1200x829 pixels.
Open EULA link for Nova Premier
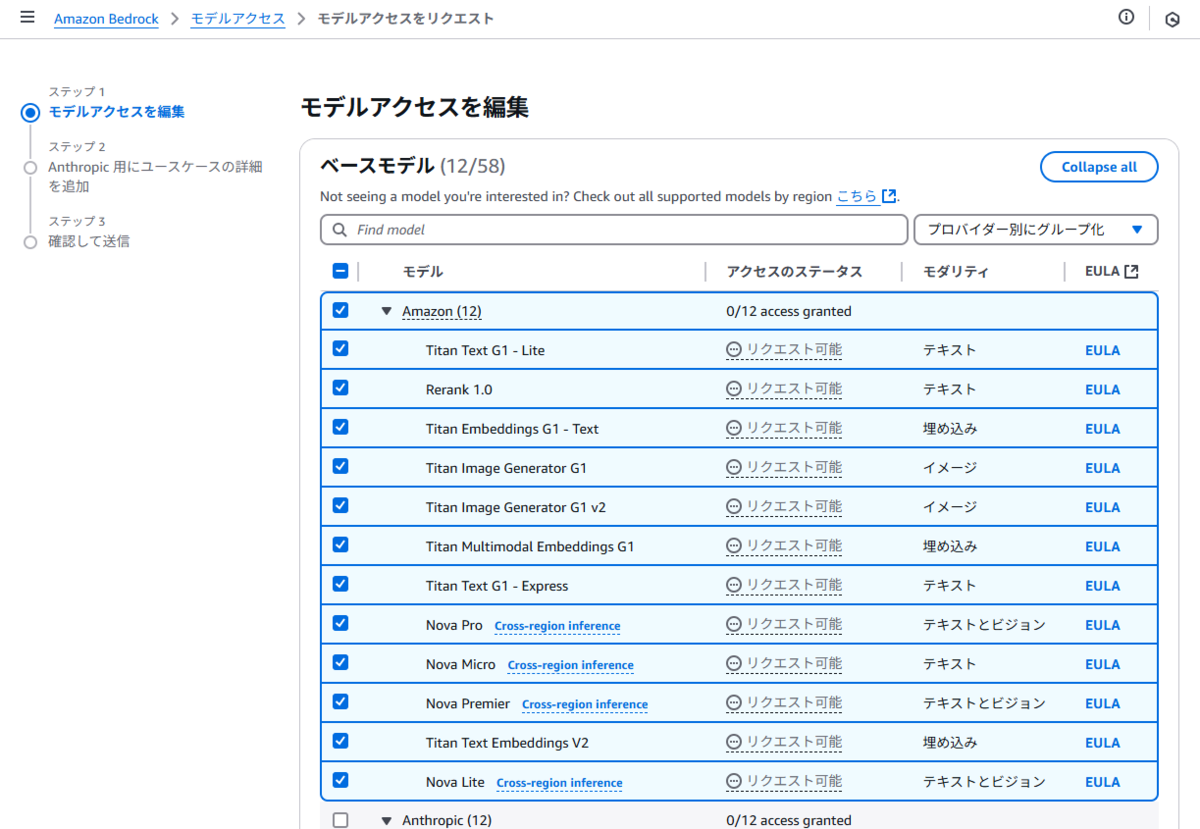[1102, 704]
